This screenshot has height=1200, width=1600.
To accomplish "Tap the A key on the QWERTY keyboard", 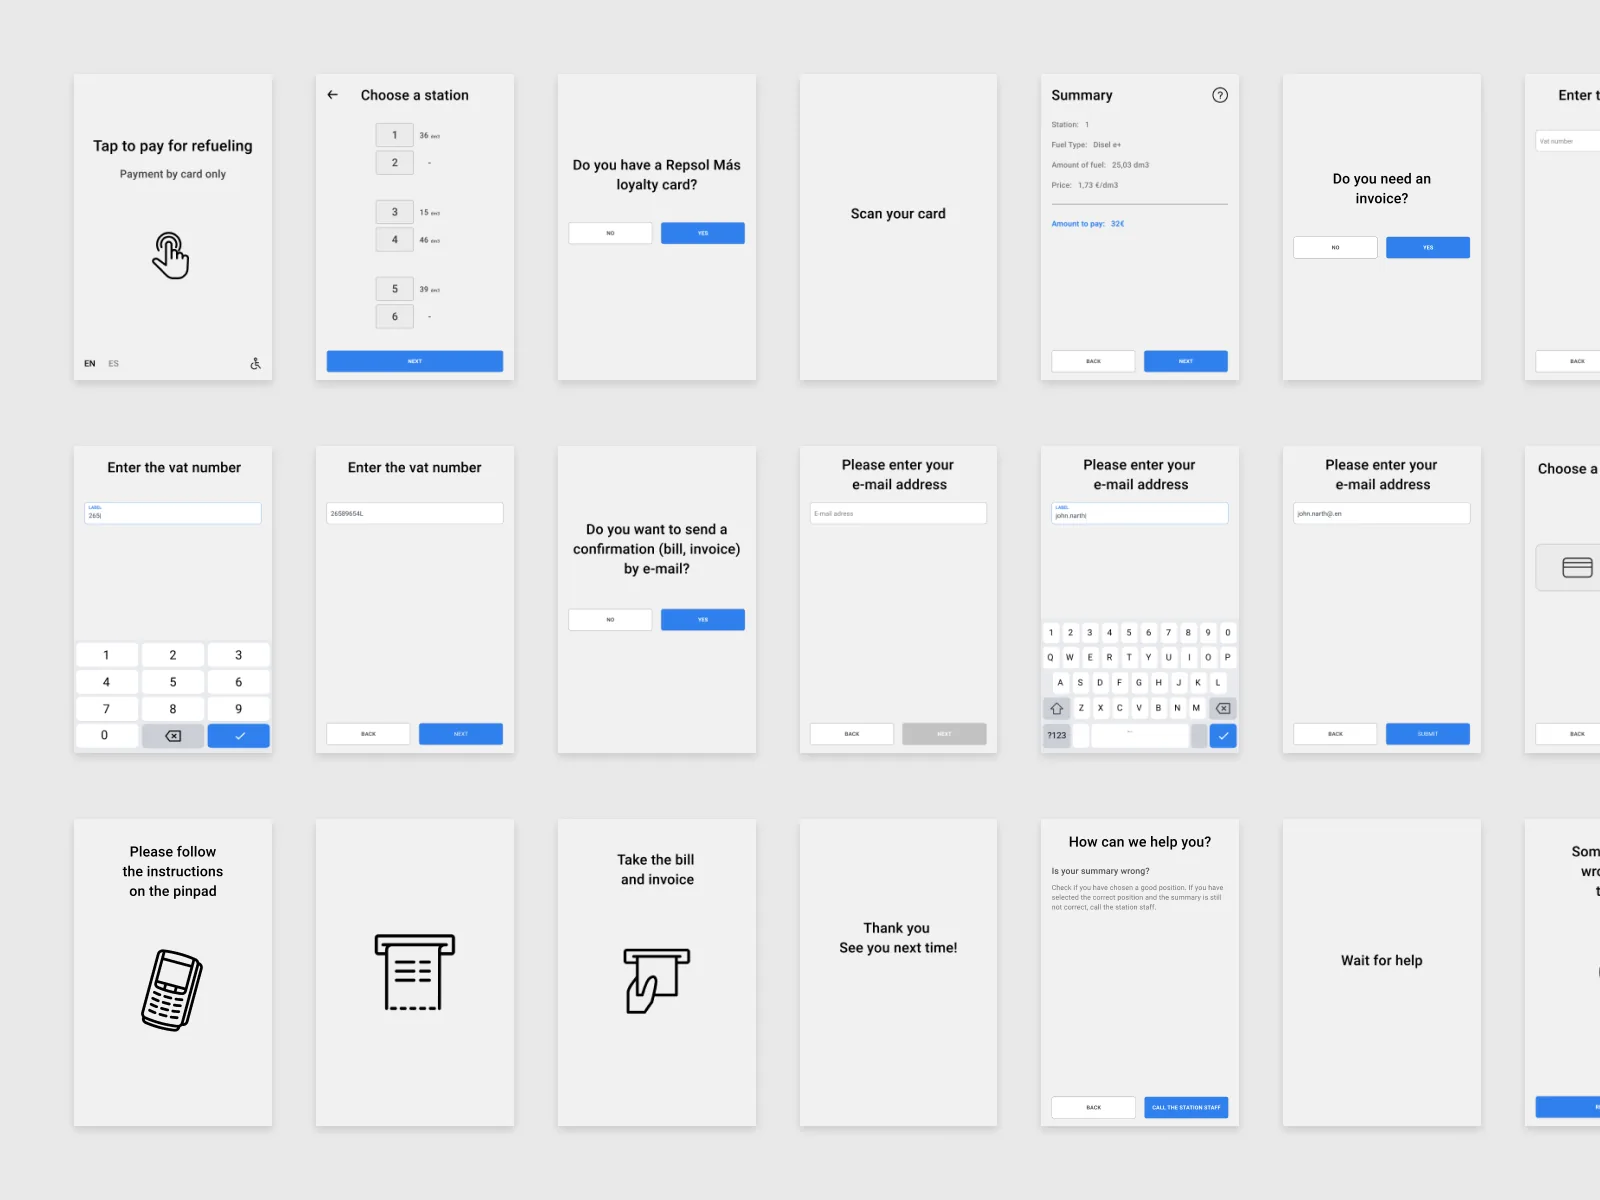I will (1061, 683).
